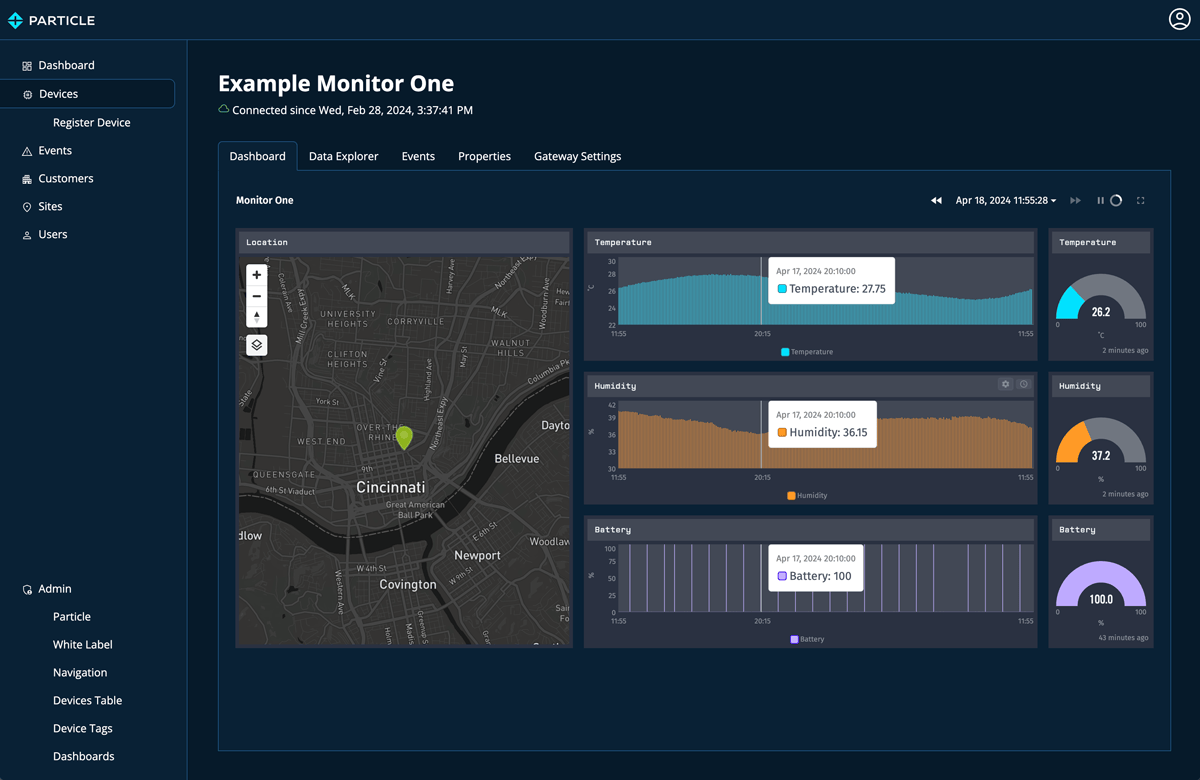Fast-forward the dashboard timeline
1200x780 pixels.
(1075, 200)
